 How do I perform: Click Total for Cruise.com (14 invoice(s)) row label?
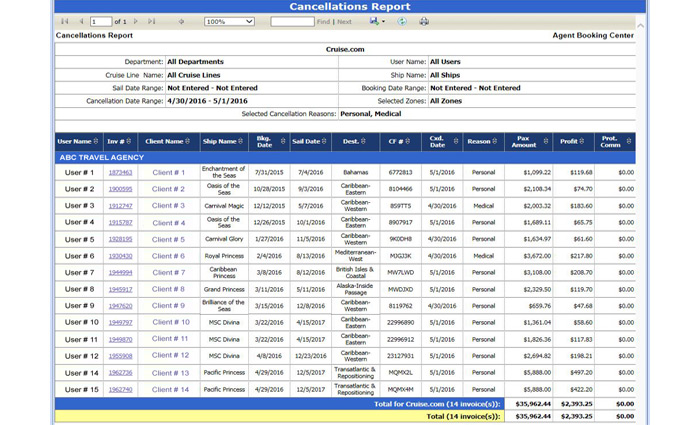click(438, 404)
